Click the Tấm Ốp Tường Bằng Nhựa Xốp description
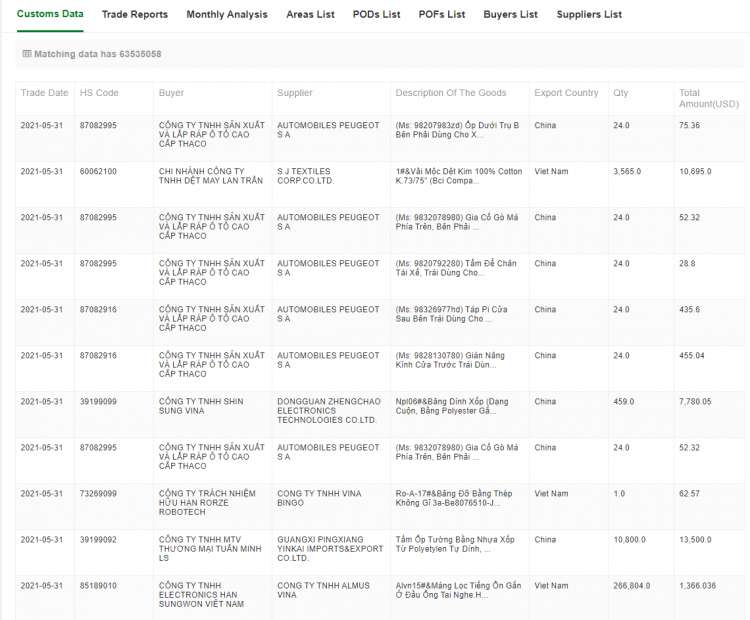The image size is (750, 620). coord(455,543)
